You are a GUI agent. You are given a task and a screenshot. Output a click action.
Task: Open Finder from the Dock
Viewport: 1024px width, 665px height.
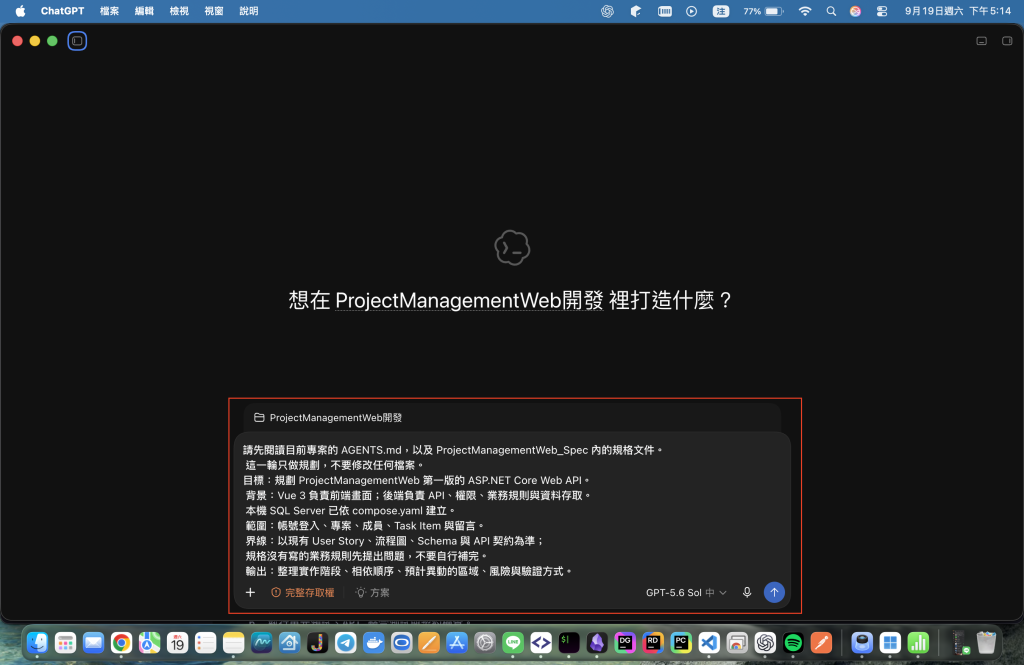[x=37, y=643]
